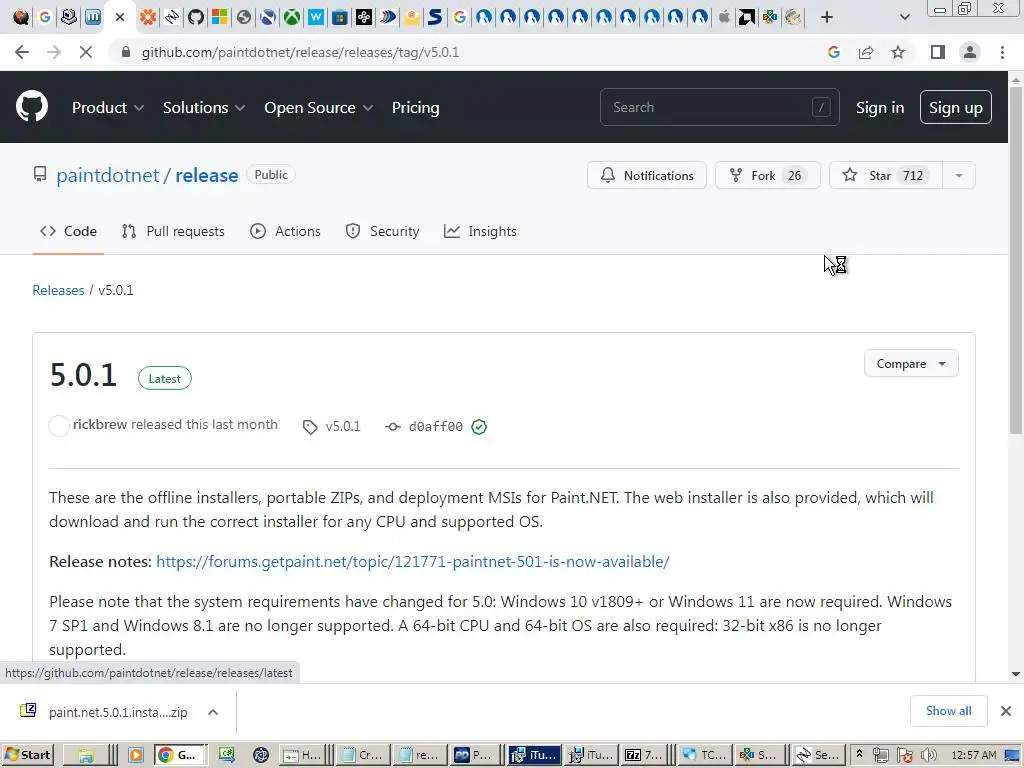Image resolution: width=1024 pixels, height=768 pixels.
Task: Open a new browser tab
Action: pyautogui.click(x=827, y=17)
